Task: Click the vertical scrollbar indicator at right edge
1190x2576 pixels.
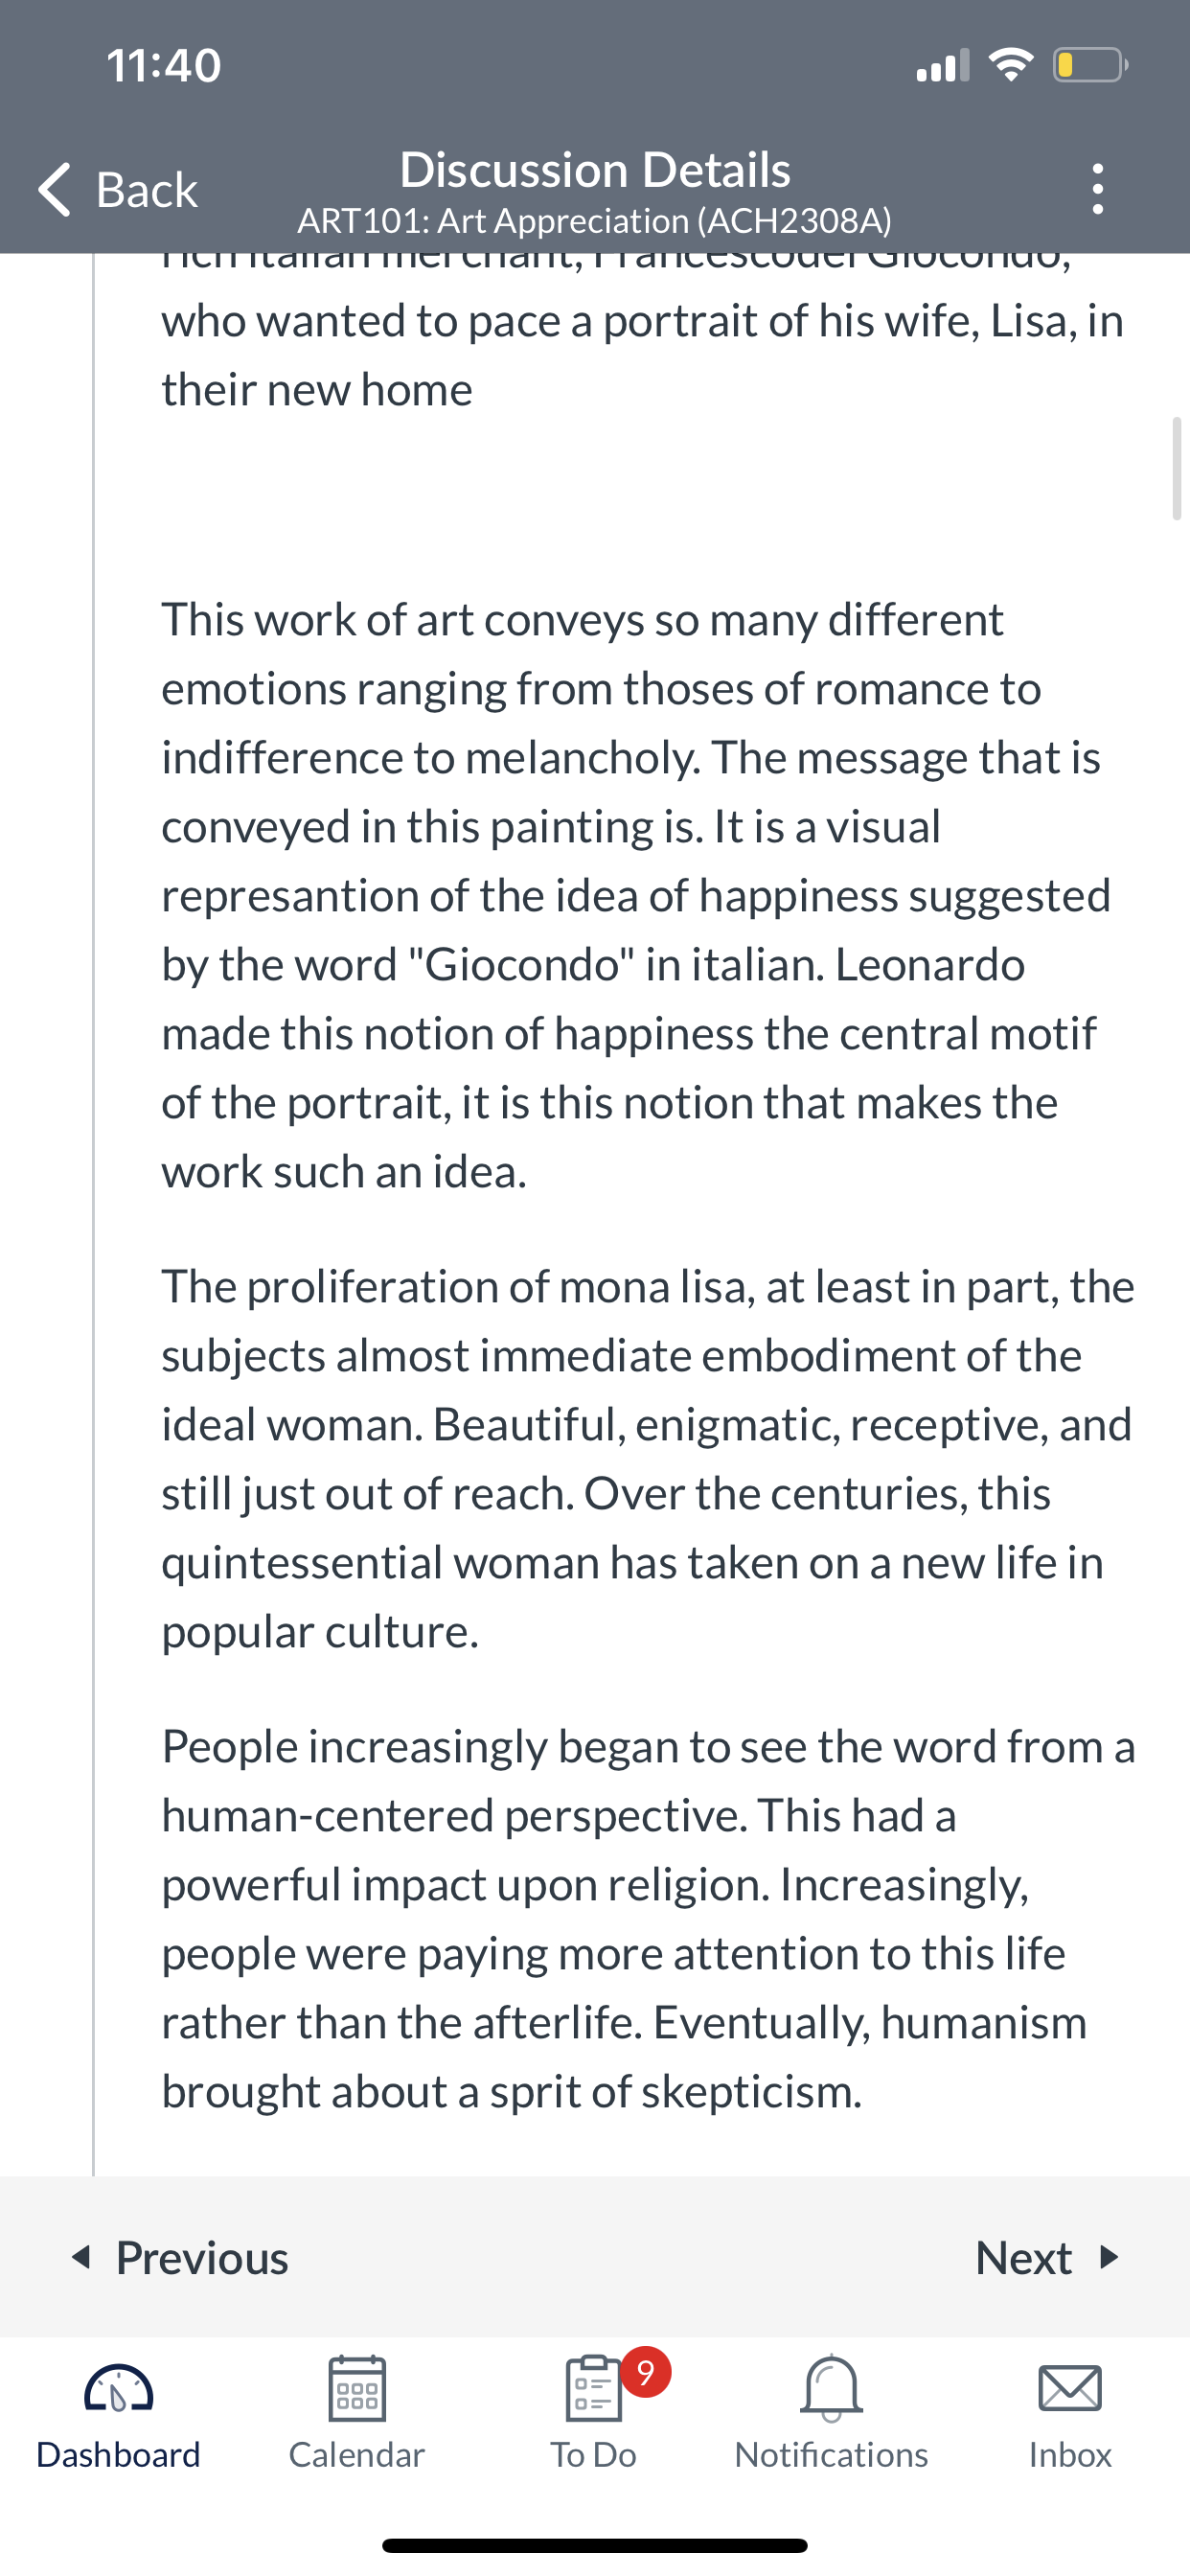Action: 1177,468
